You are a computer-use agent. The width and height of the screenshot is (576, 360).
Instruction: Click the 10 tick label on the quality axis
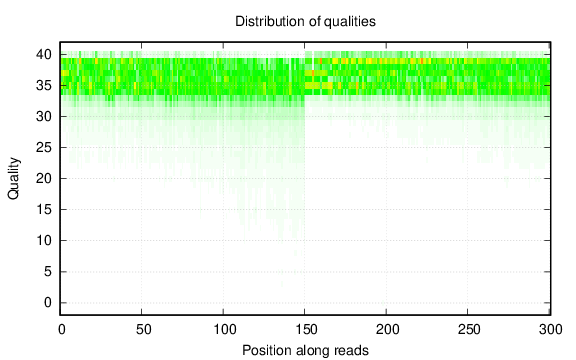tap(44, 241)
